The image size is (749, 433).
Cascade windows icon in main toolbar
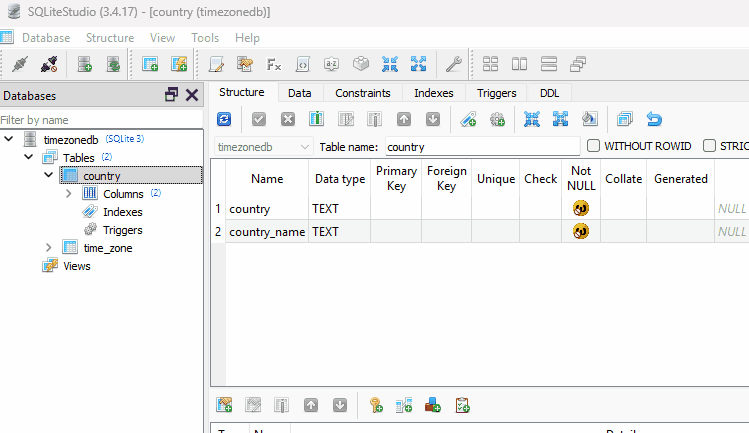578,64
